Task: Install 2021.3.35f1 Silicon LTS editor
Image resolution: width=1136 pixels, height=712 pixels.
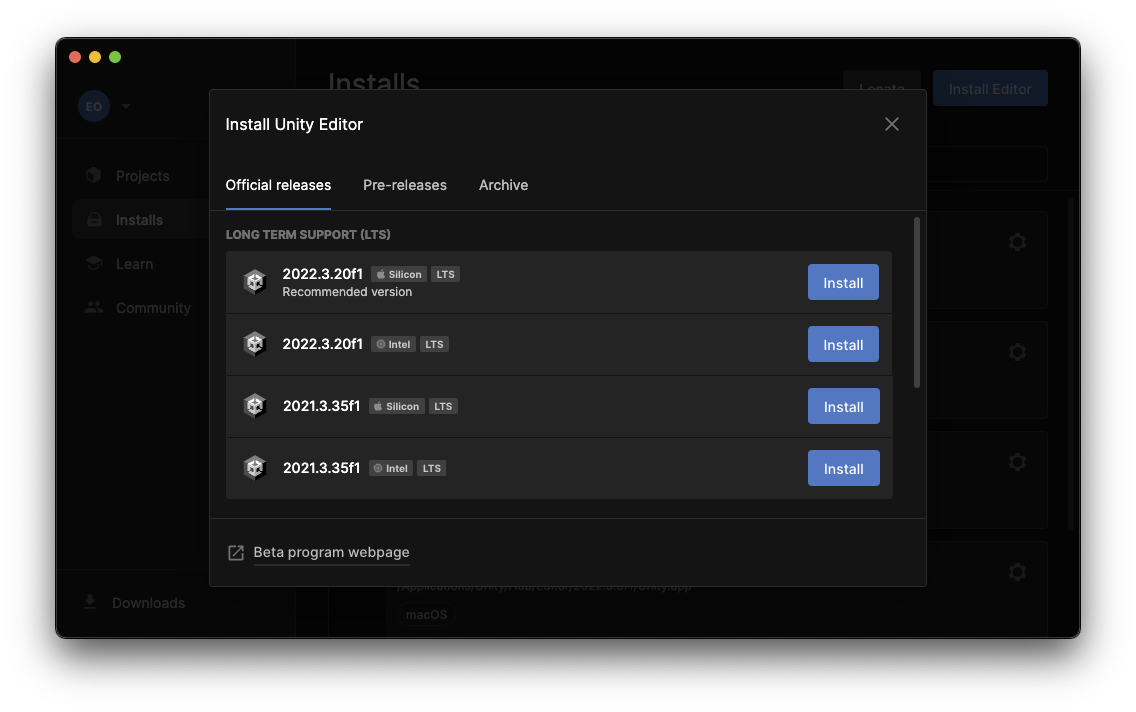Action: point(843,407)
